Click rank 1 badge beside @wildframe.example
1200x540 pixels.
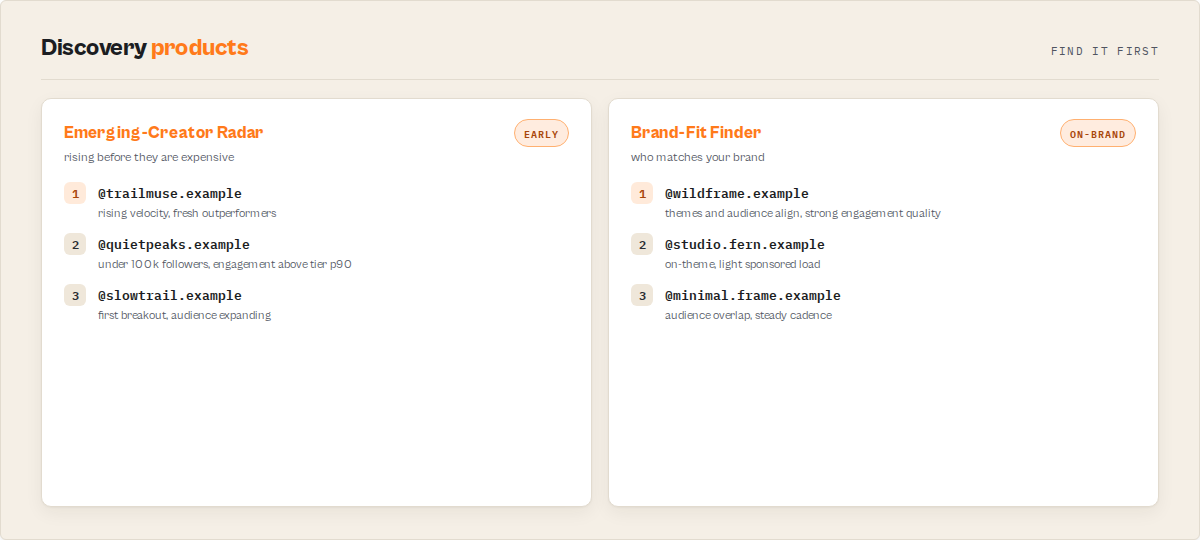pyautogui.click(x=642, y=193)
